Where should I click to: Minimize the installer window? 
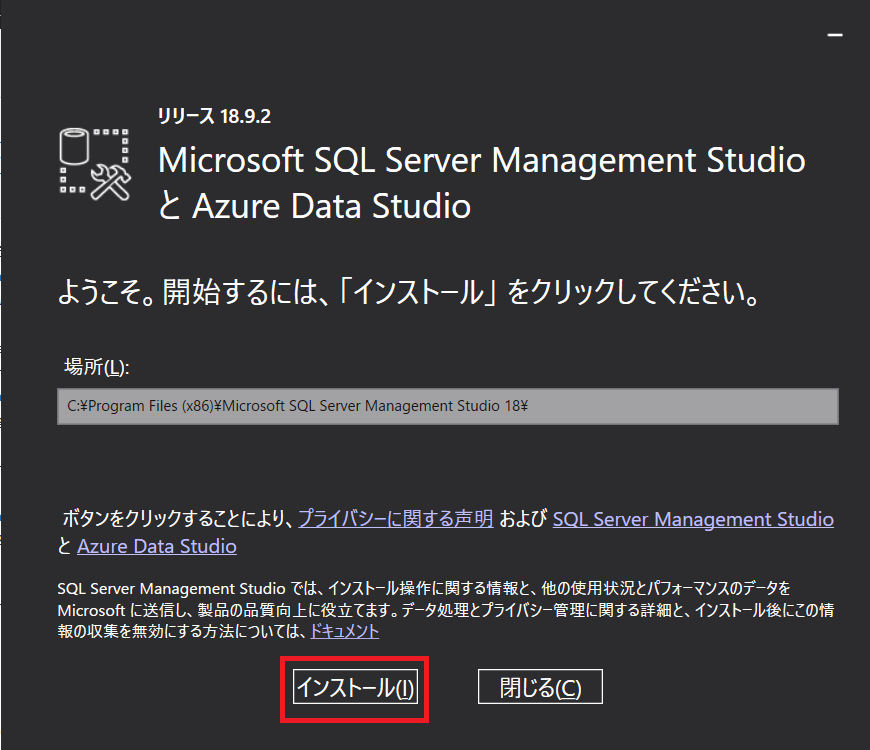835,35
